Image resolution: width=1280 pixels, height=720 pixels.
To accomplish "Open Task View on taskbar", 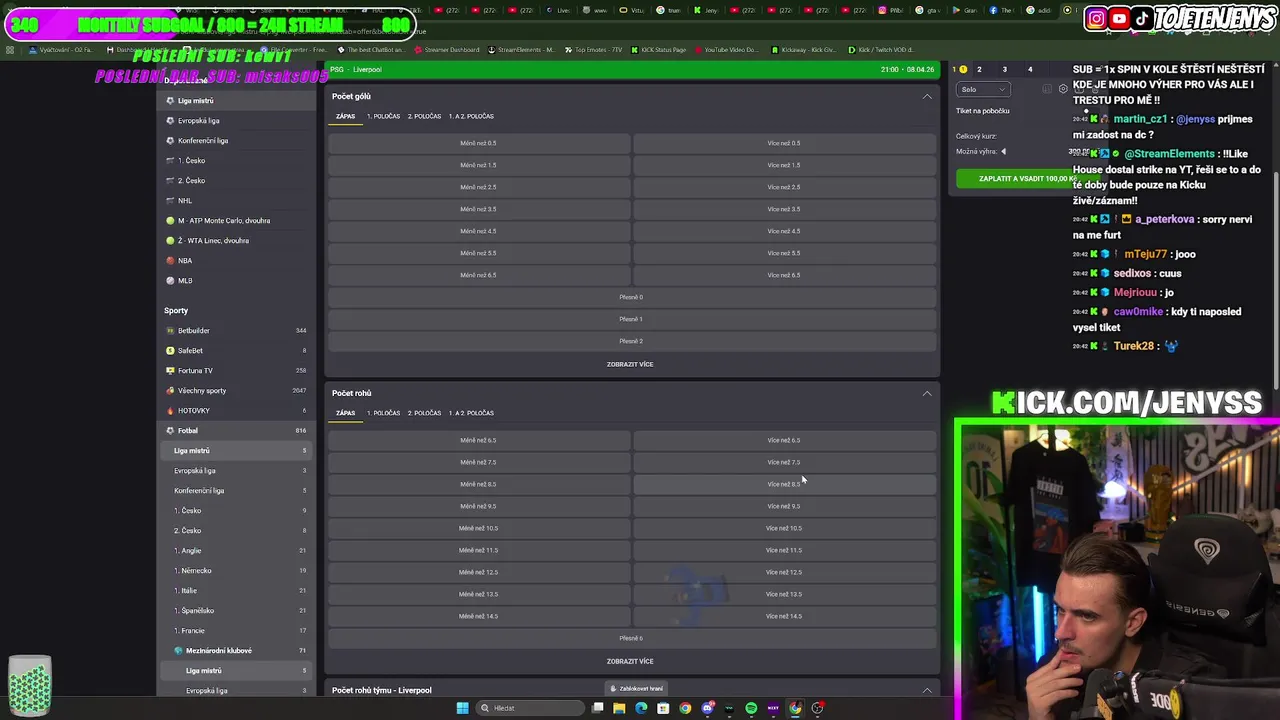I will 597,708.
